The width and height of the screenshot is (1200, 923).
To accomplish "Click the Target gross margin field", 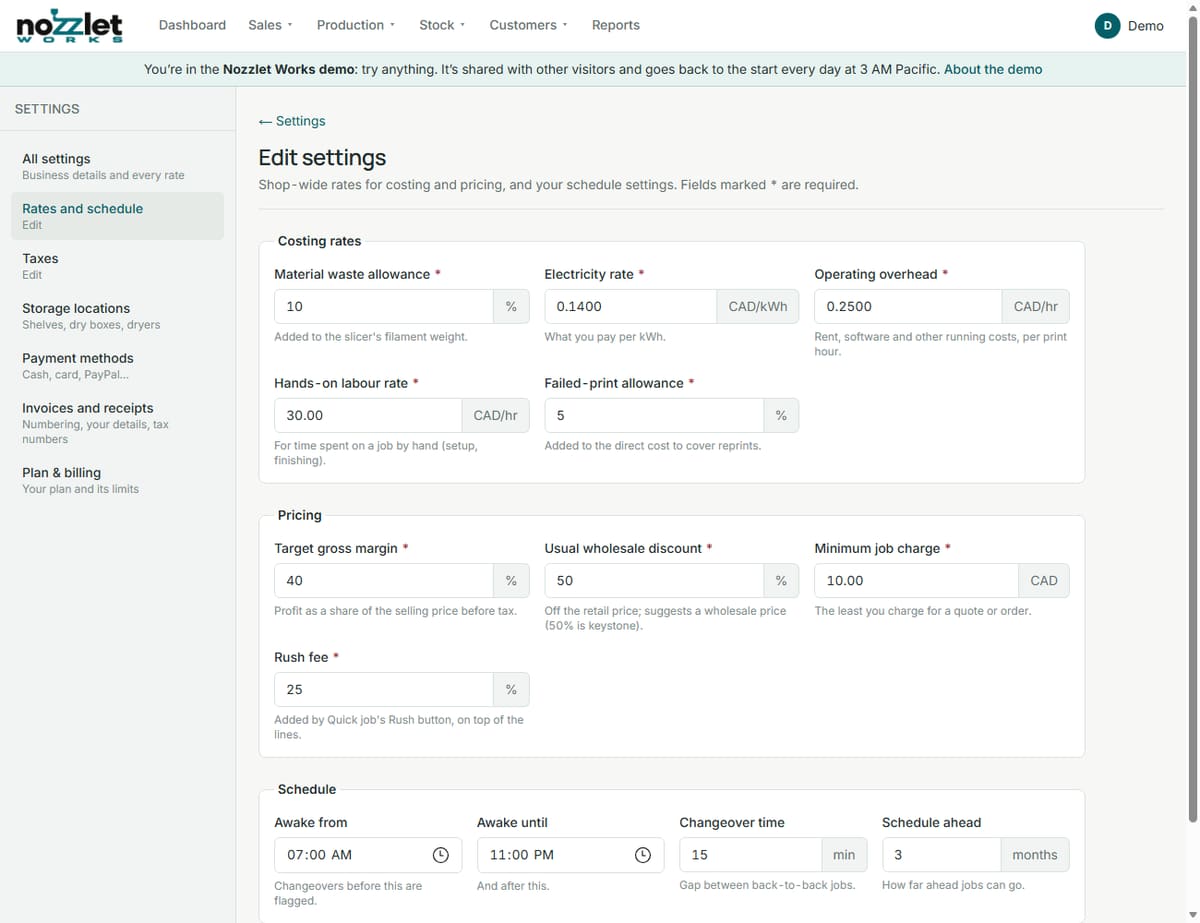I will click(x=383, y=580).
